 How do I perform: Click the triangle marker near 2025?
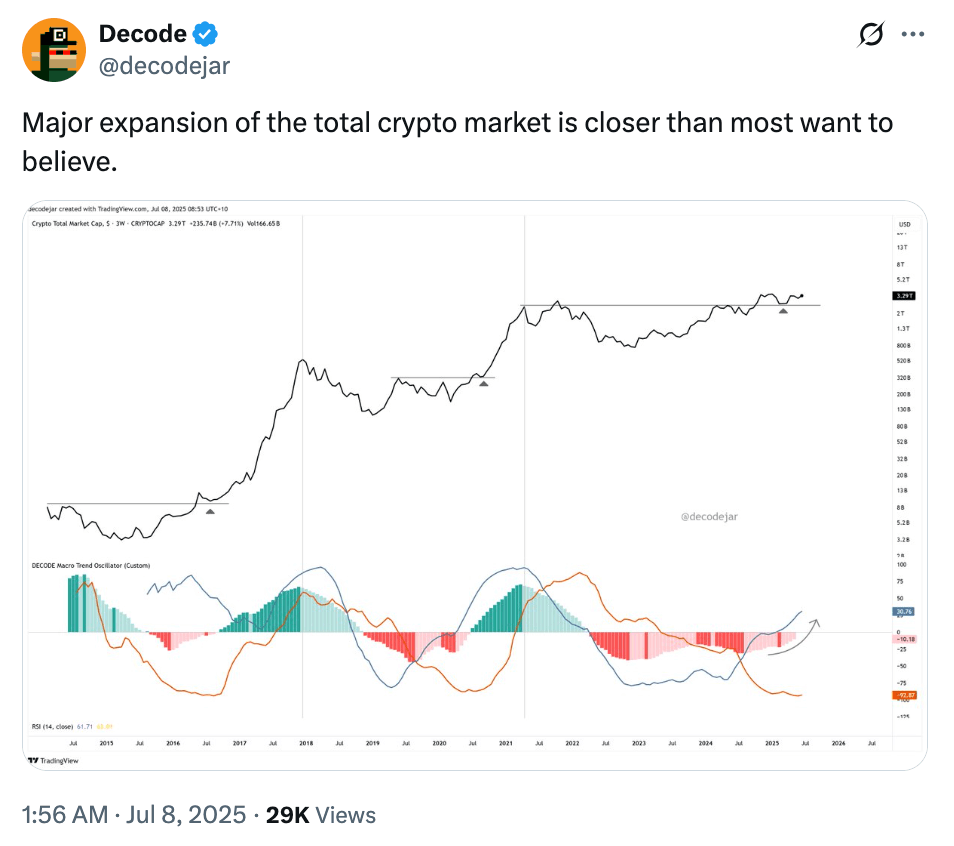pyautogui.click(x=783, y=311)
